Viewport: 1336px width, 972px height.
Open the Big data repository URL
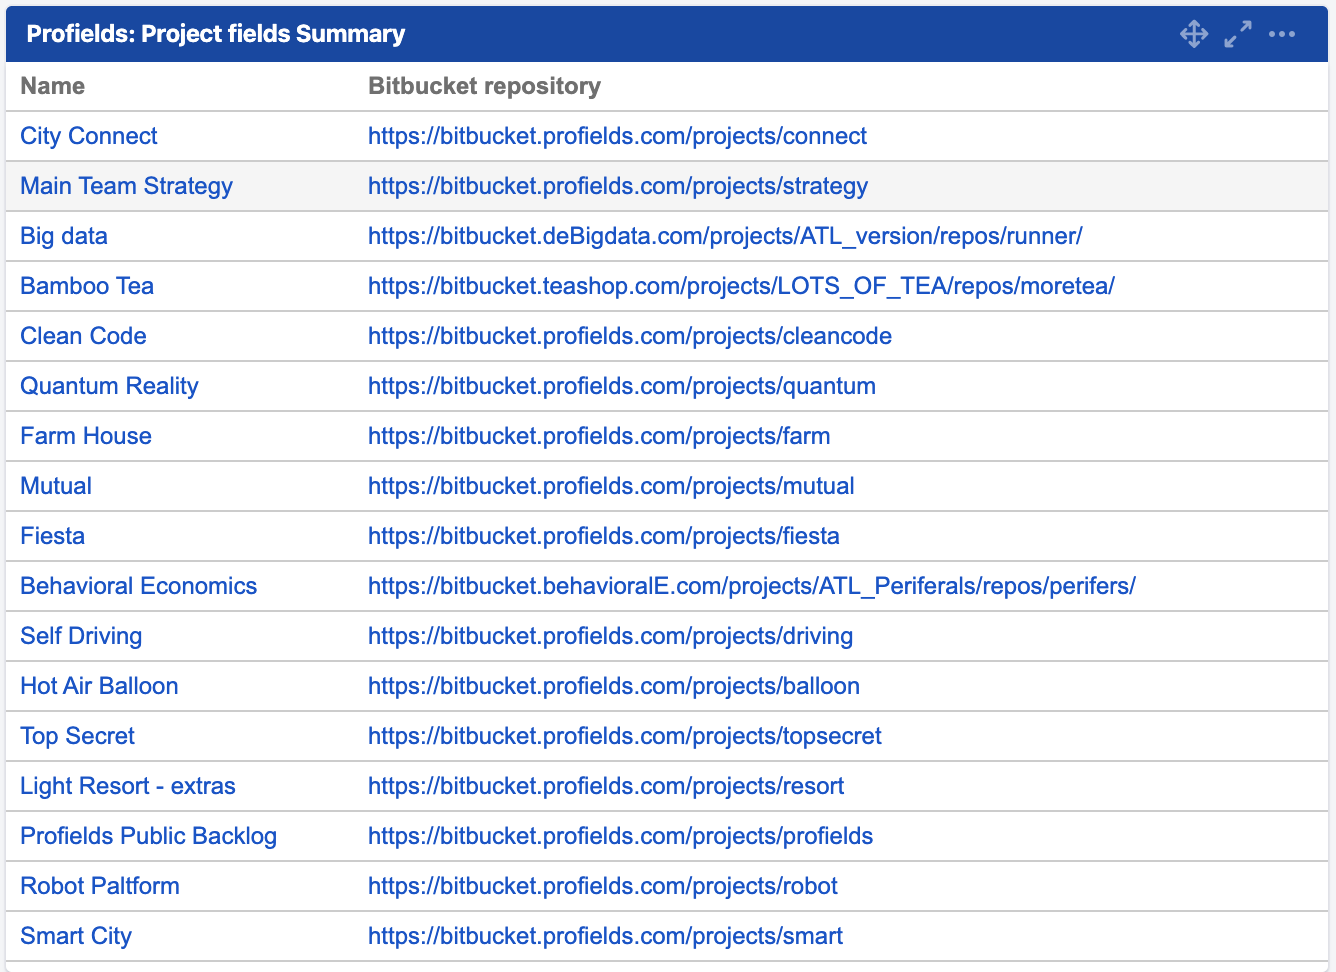tap(724, 236)
